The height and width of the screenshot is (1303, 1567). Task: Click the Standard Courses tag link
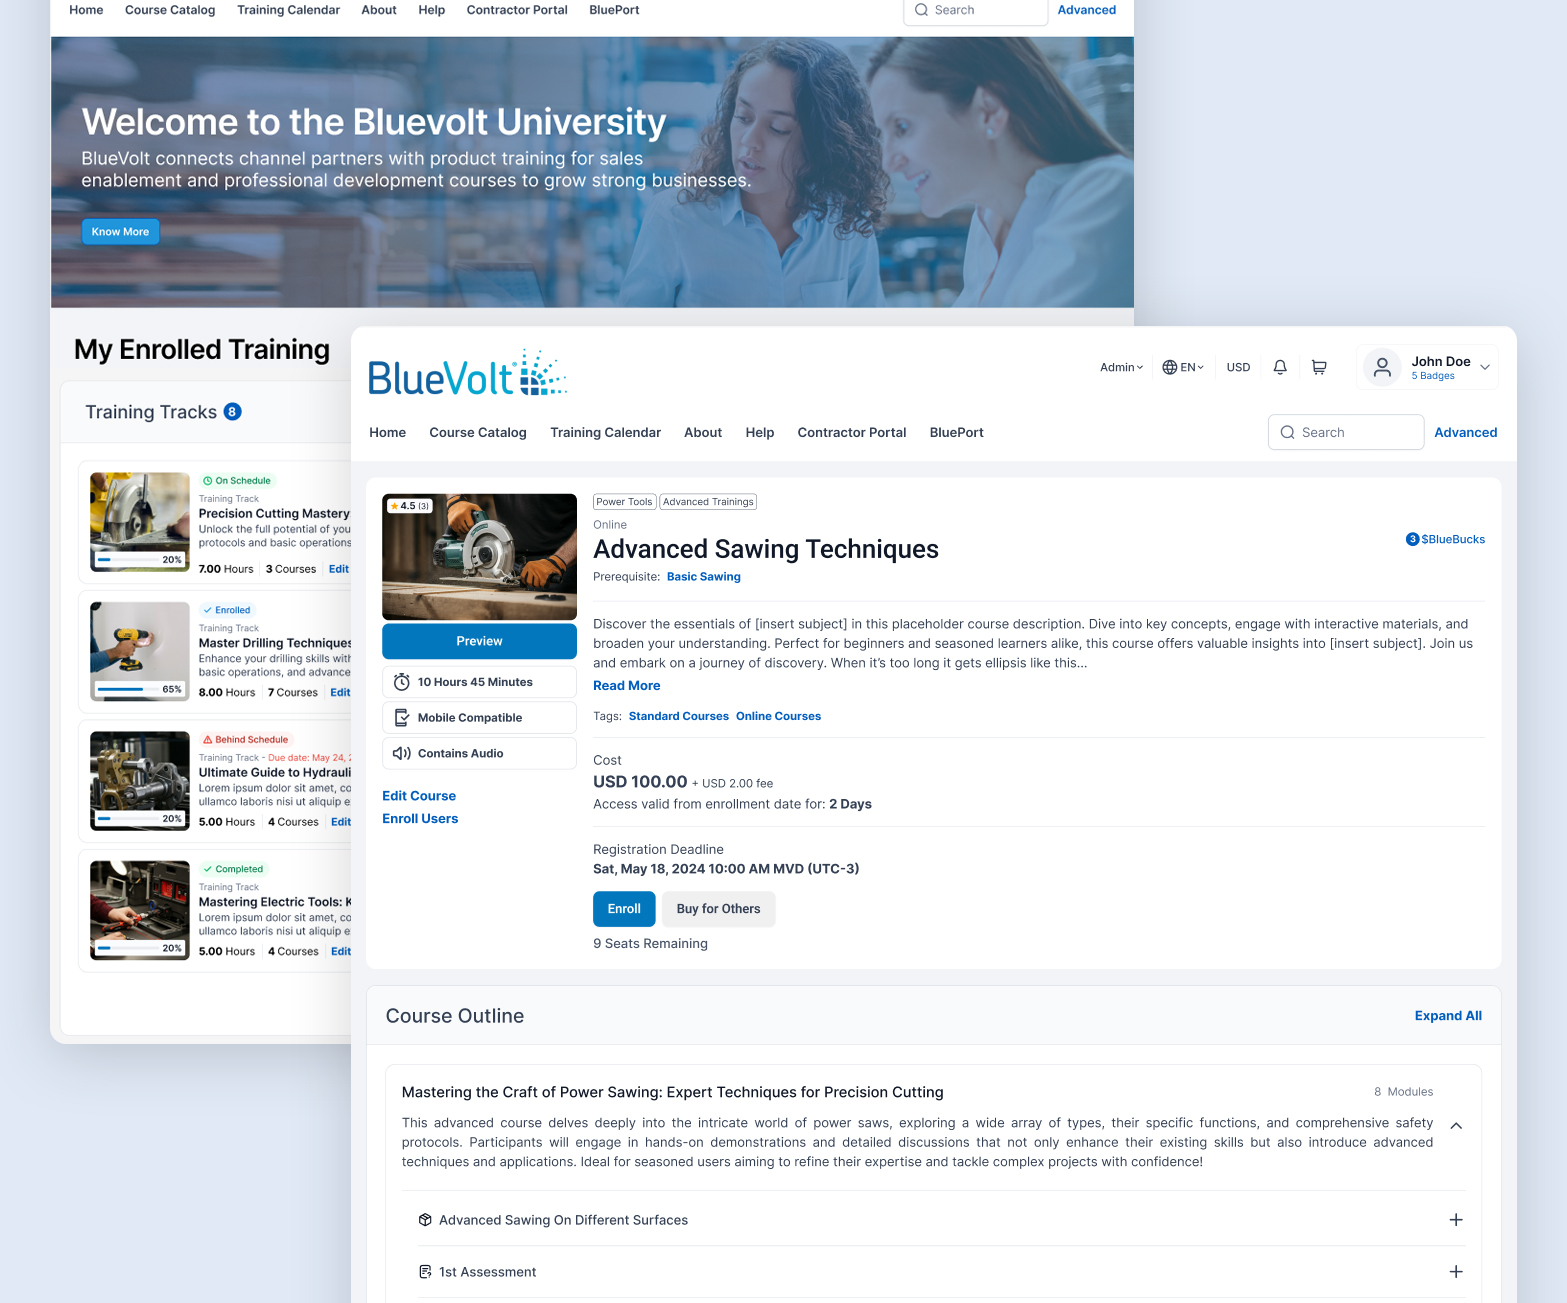679,716
